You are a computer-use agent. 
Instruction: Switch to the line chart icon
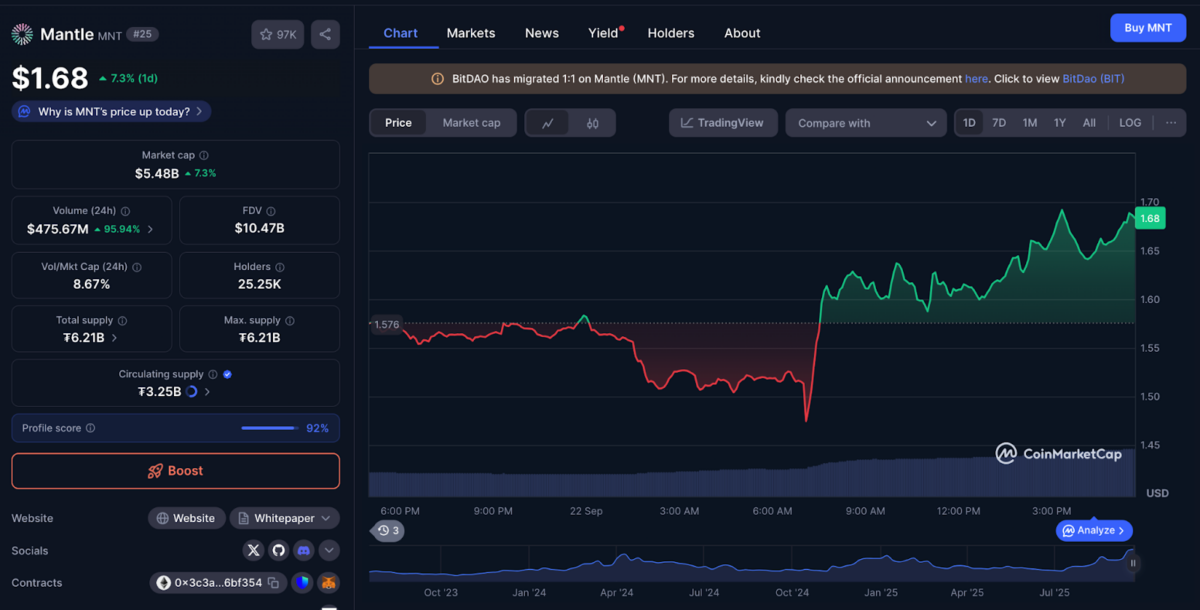click(548, 123)
